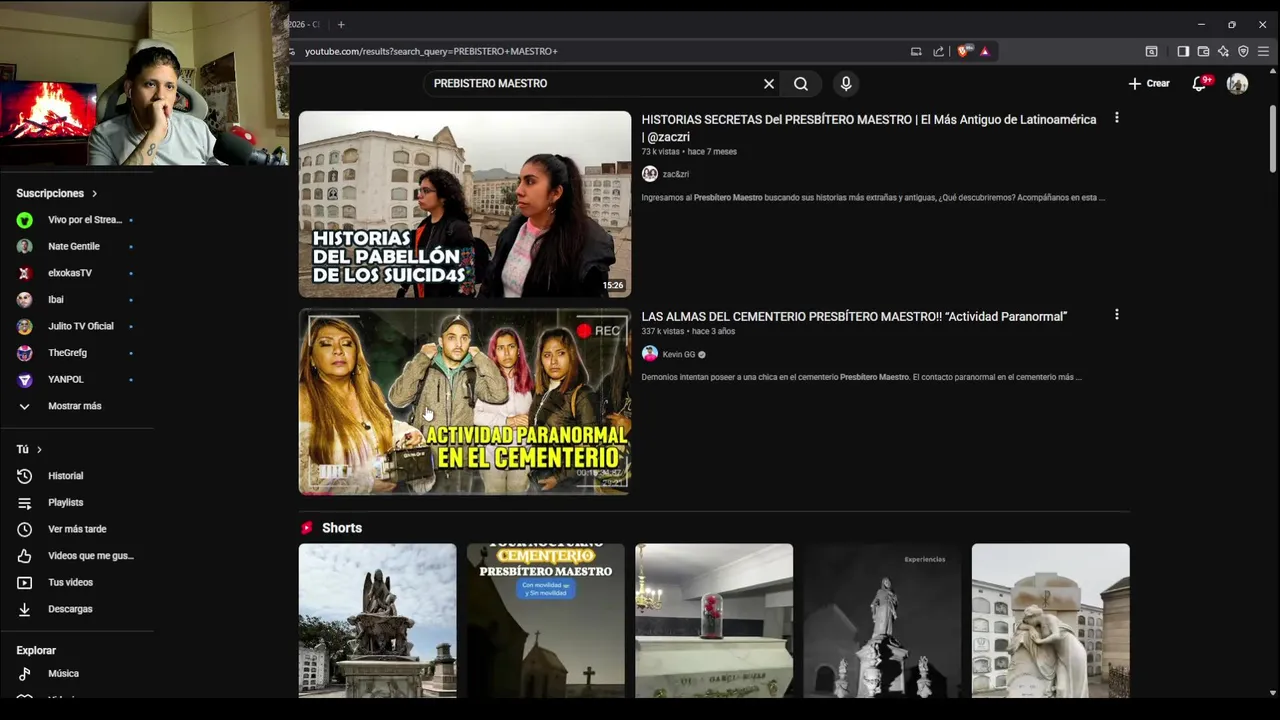This screenshot has height=720, width=1280.
Task: Open Brave Rewards triangle icon
Action: [985, 51]
